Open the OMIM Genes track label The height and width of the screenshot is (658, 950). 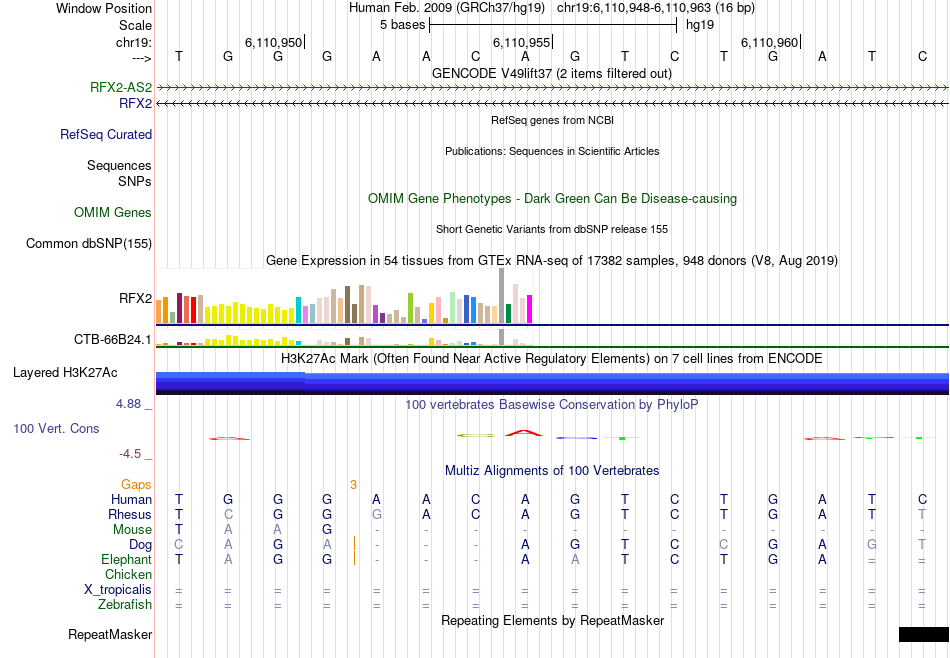click(x=113, y=213)
